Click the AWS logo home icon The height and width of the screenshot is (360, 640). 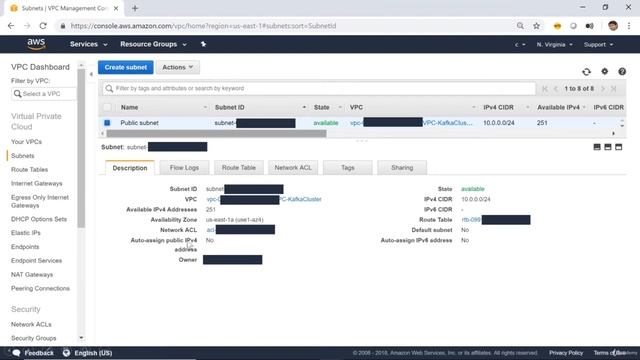point(36,44)
